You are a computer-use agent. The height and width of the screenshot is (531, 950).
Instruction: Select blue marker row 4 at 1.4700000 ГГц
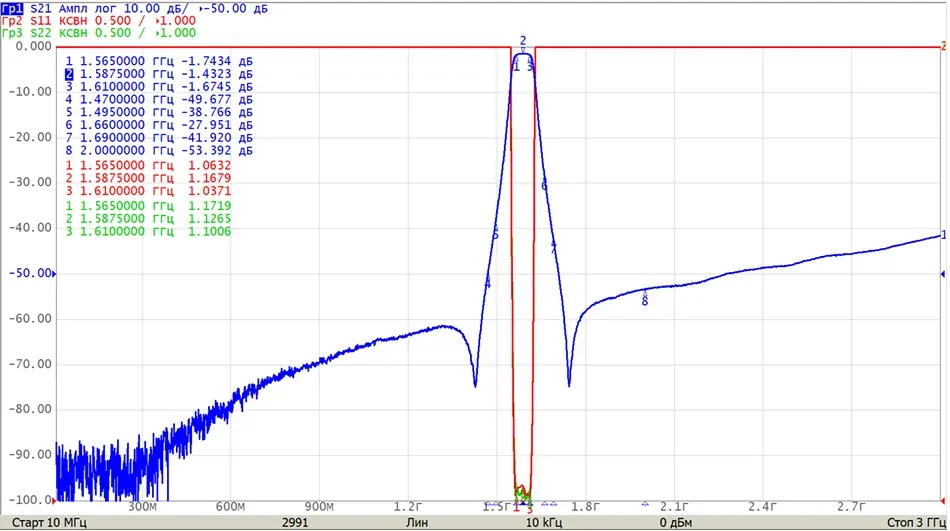point(159,99)
